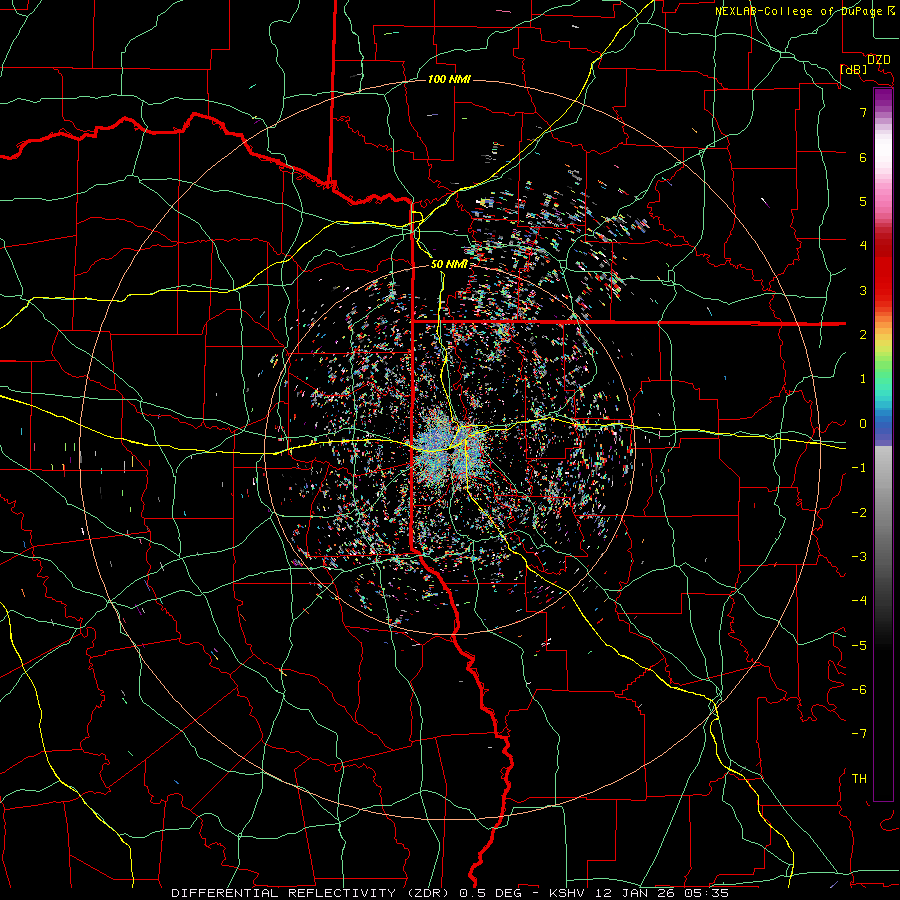Viewport: 900px width, 900px height.
Task: Click the '7' value on the scale
Action: (x=863, y=112)
